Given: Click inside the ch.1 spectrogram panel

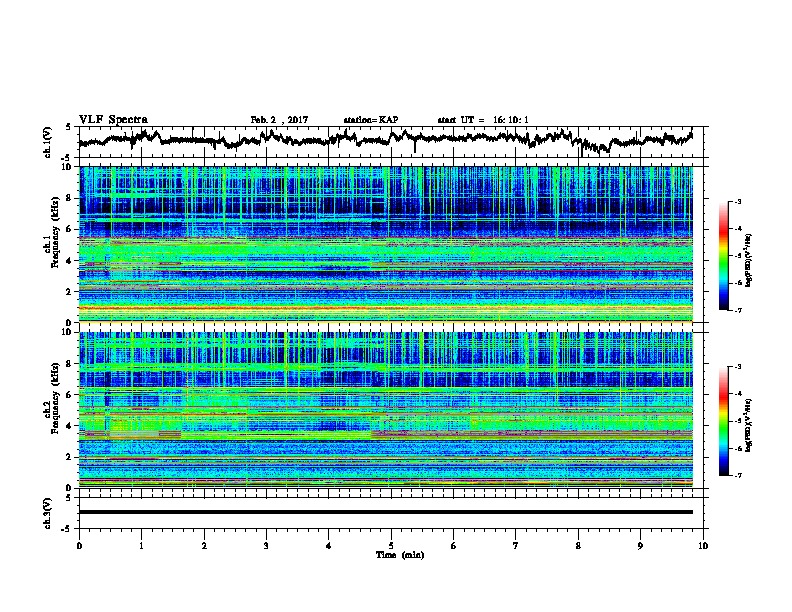Looking at the screenshot, I should click(386, 244).
